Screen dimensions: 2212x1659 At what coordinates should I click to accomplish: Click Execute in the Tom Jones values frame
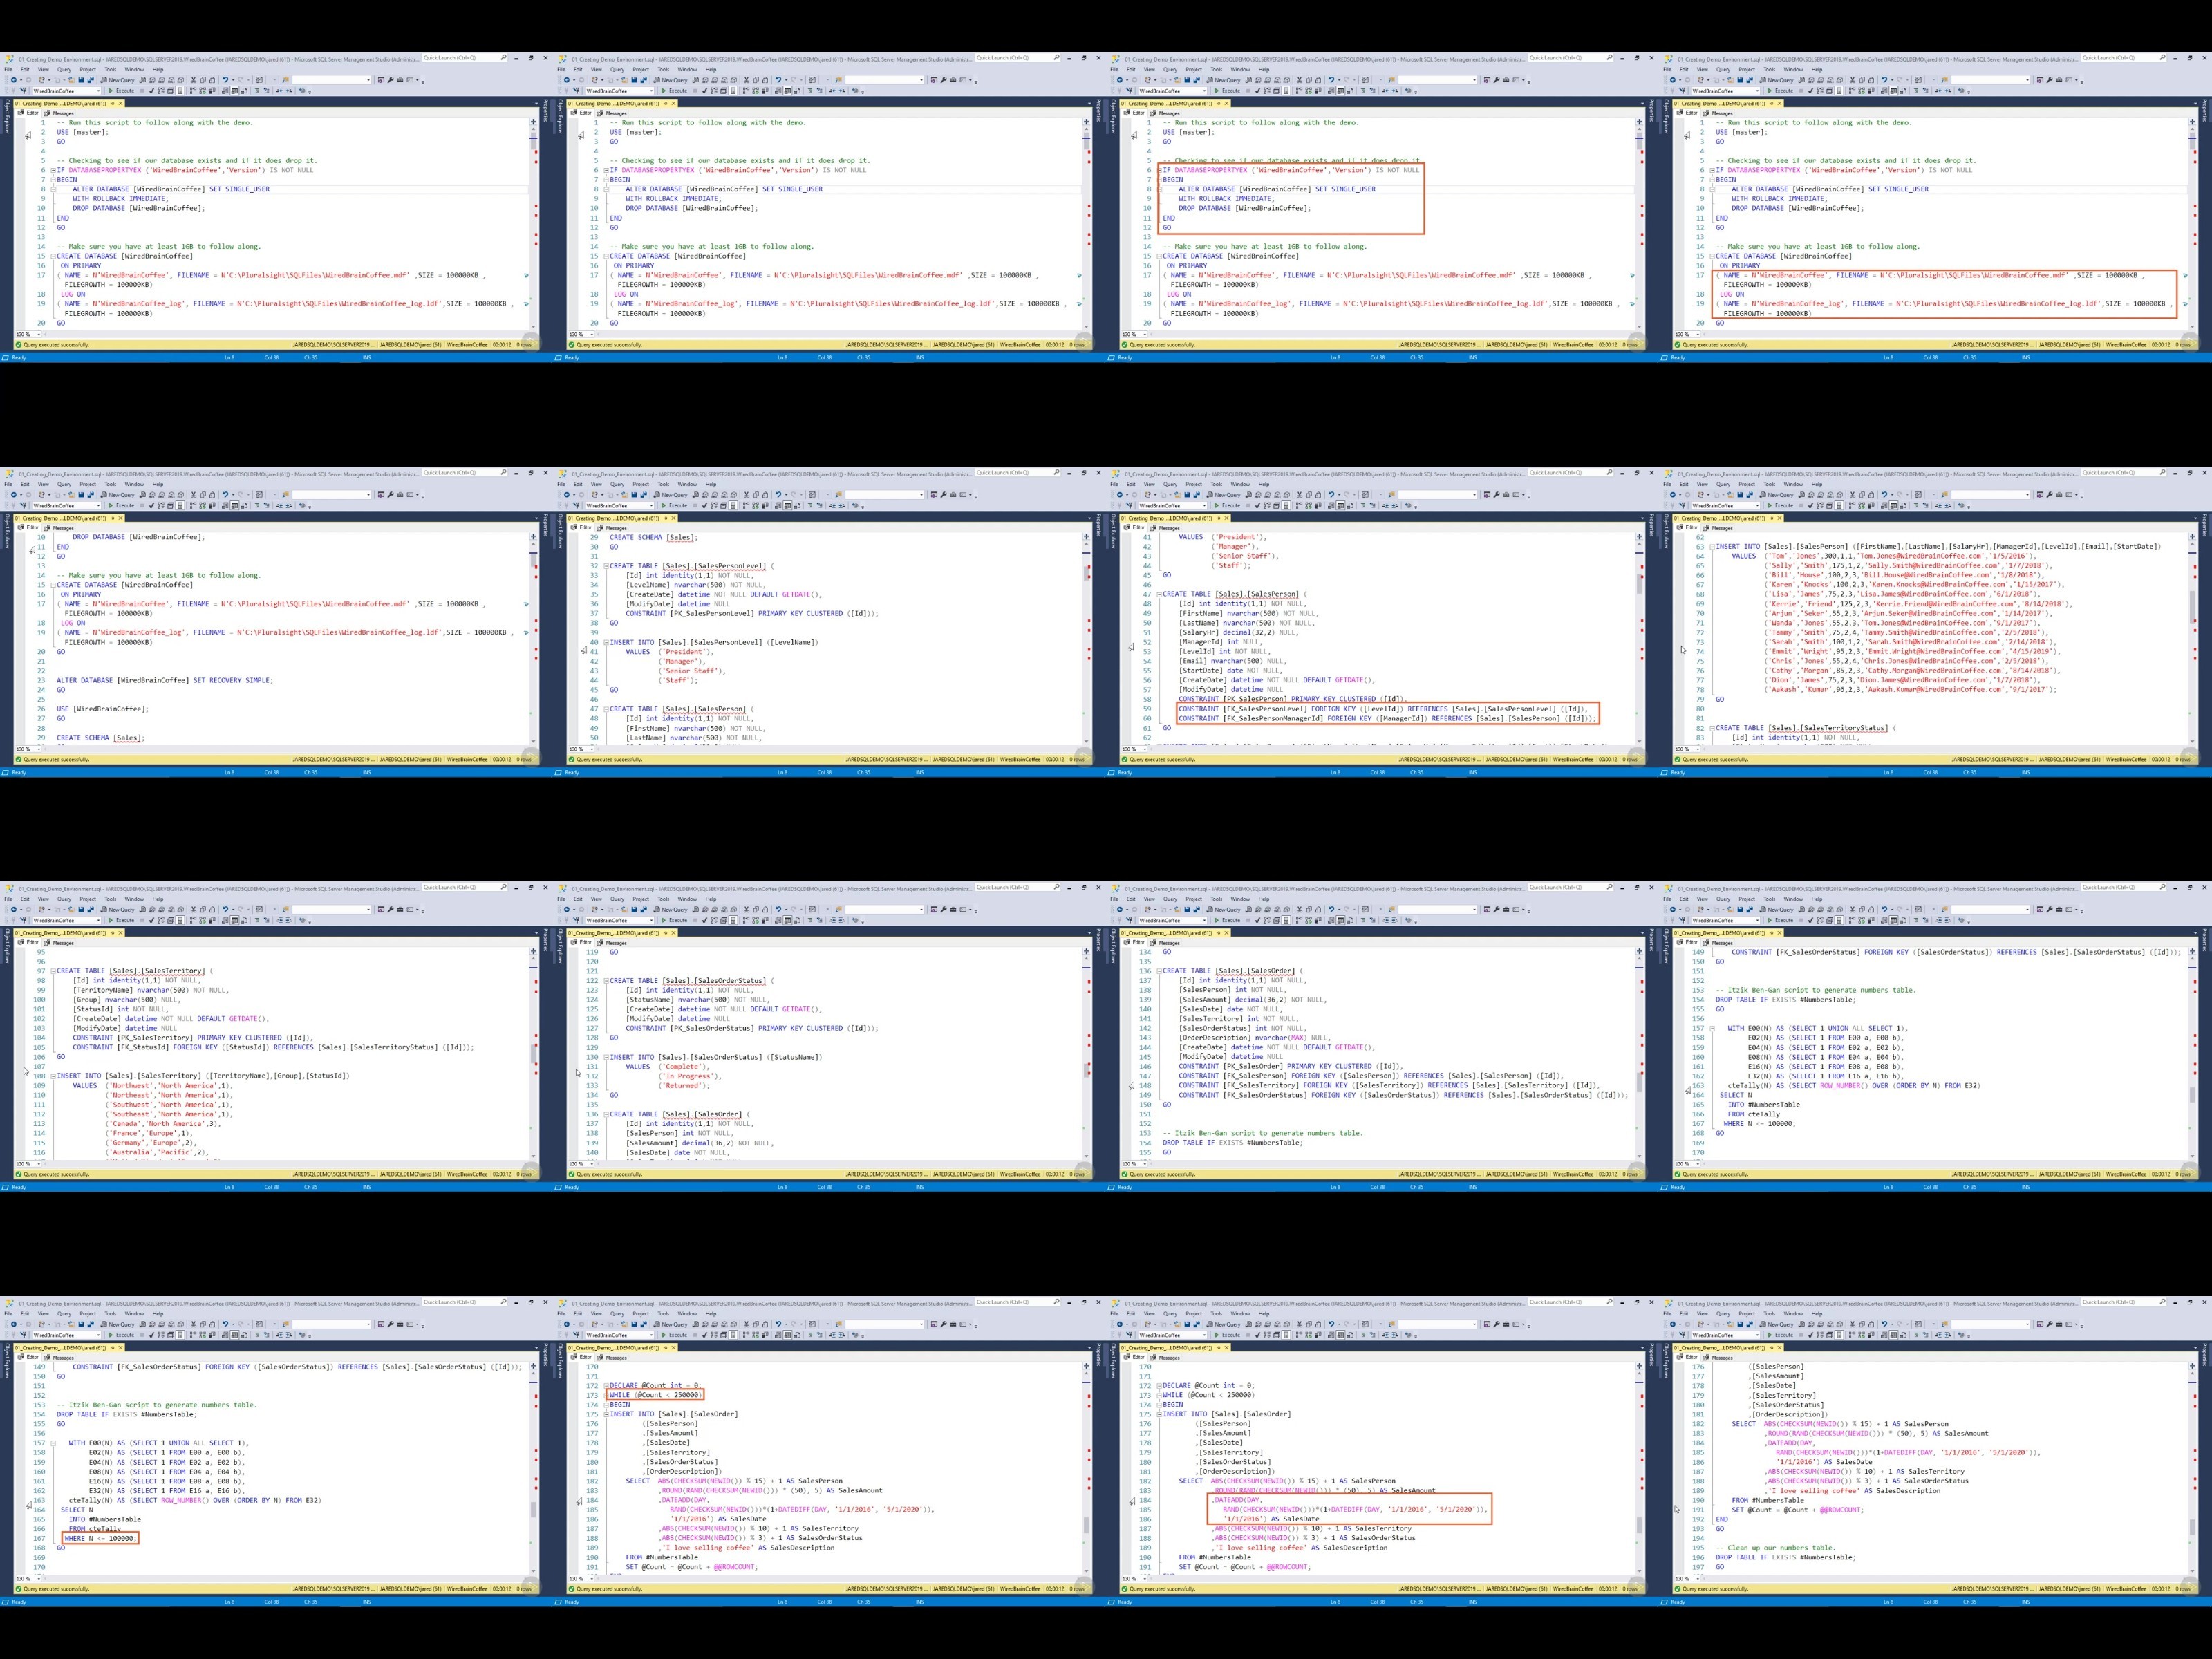click(1780, 506)
